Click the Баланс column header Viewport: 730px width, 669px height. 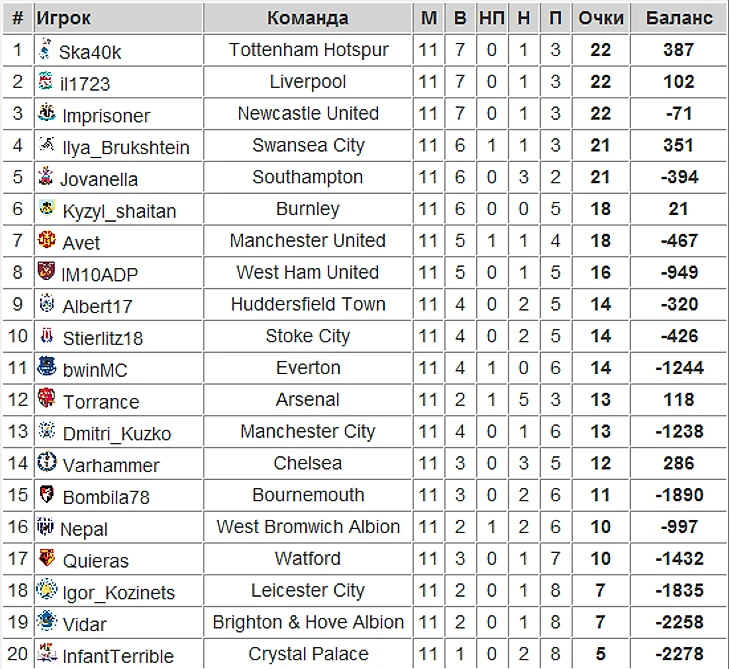pos(679,18)
